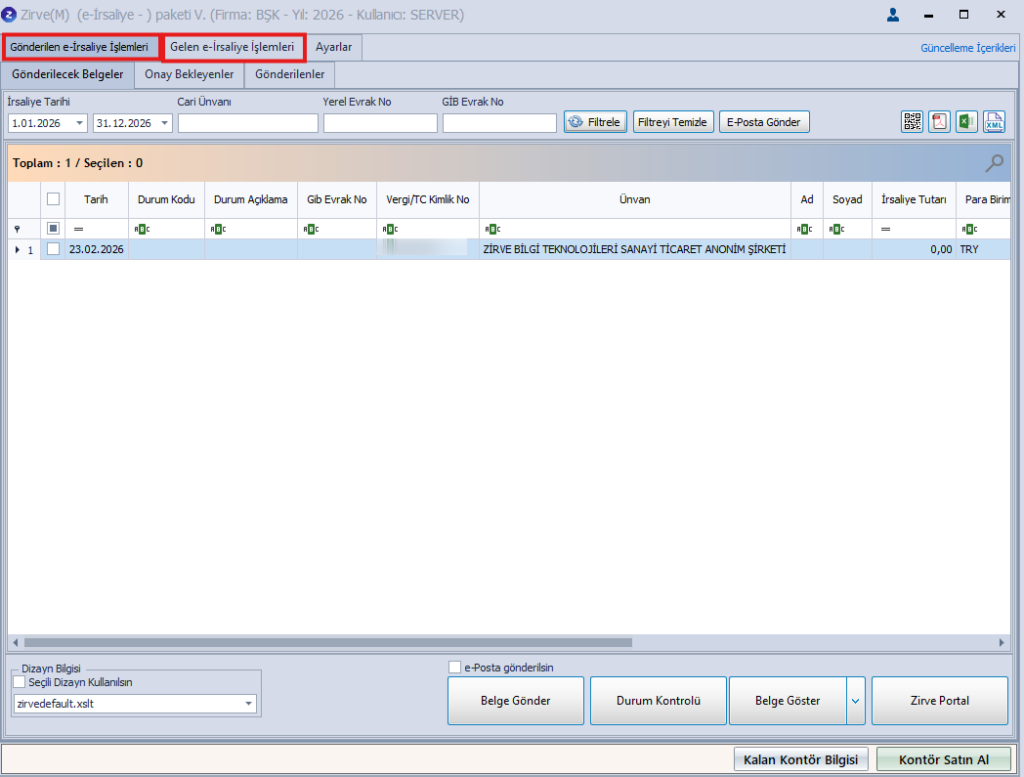Set the Para Birimi filter operator
Viewport: 1024px width, 777px height.
[970, 229]
